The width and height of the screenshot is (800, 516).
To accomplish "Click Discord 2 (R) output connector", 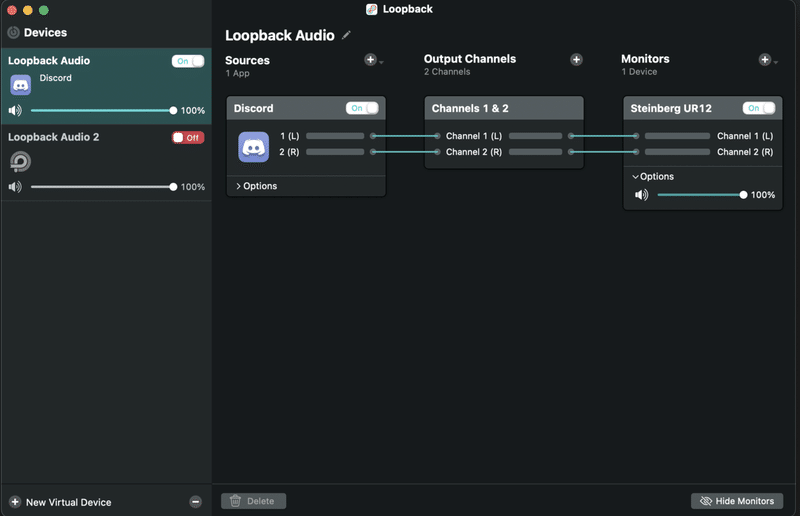I will click(373, 152).
